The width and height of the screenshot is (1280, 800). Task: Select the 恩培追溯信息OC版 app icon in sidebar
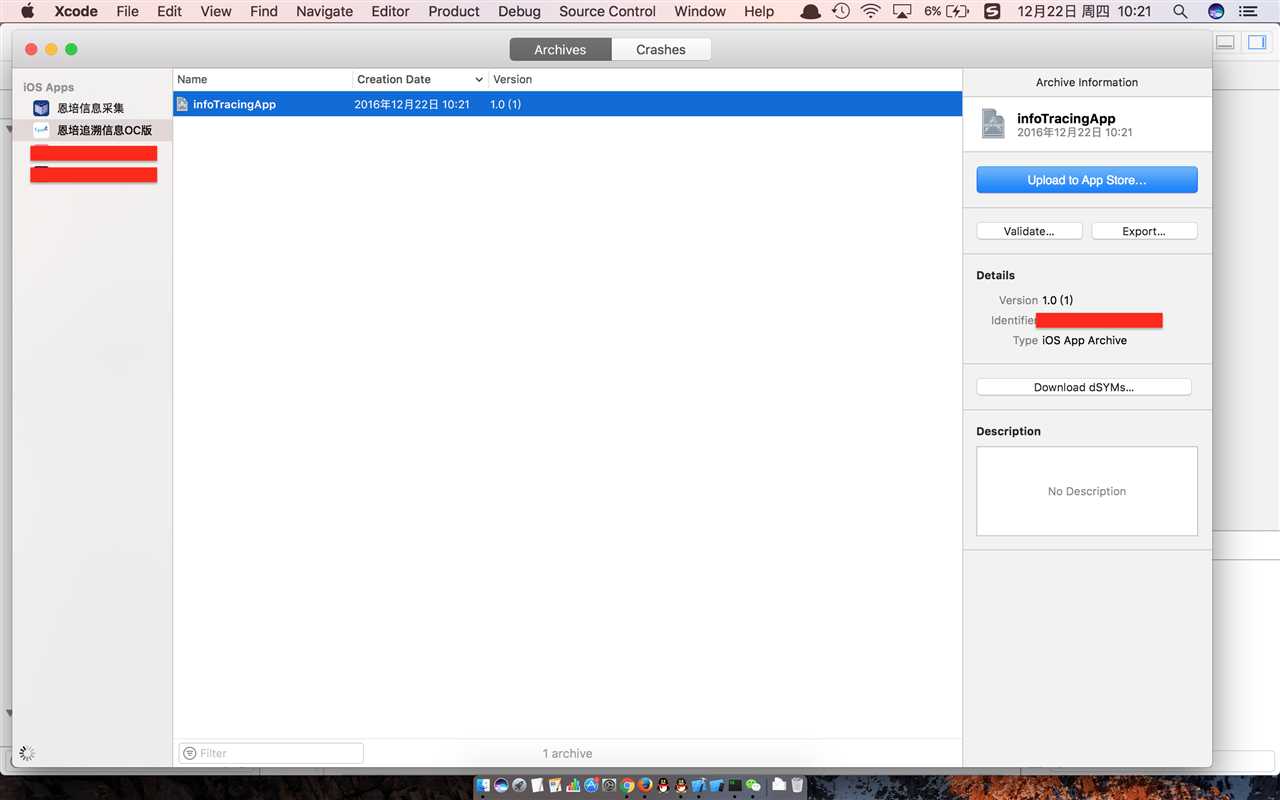point(41,130)
